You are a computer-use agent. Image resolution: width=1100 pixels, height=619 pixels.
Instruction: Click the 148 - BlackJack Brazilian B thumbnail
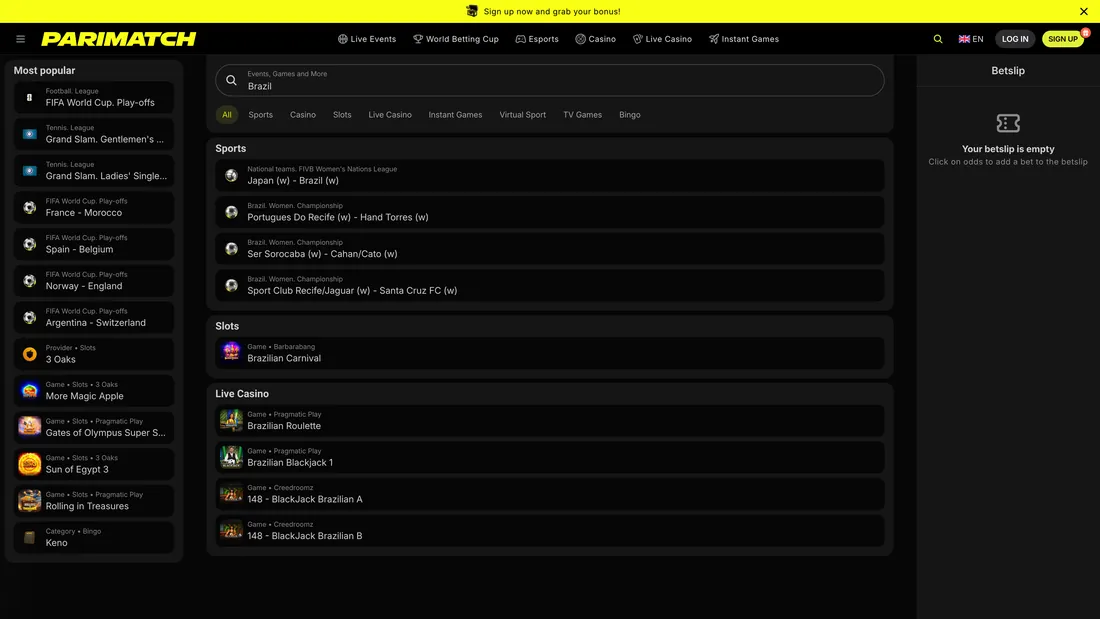pos(232,530)
